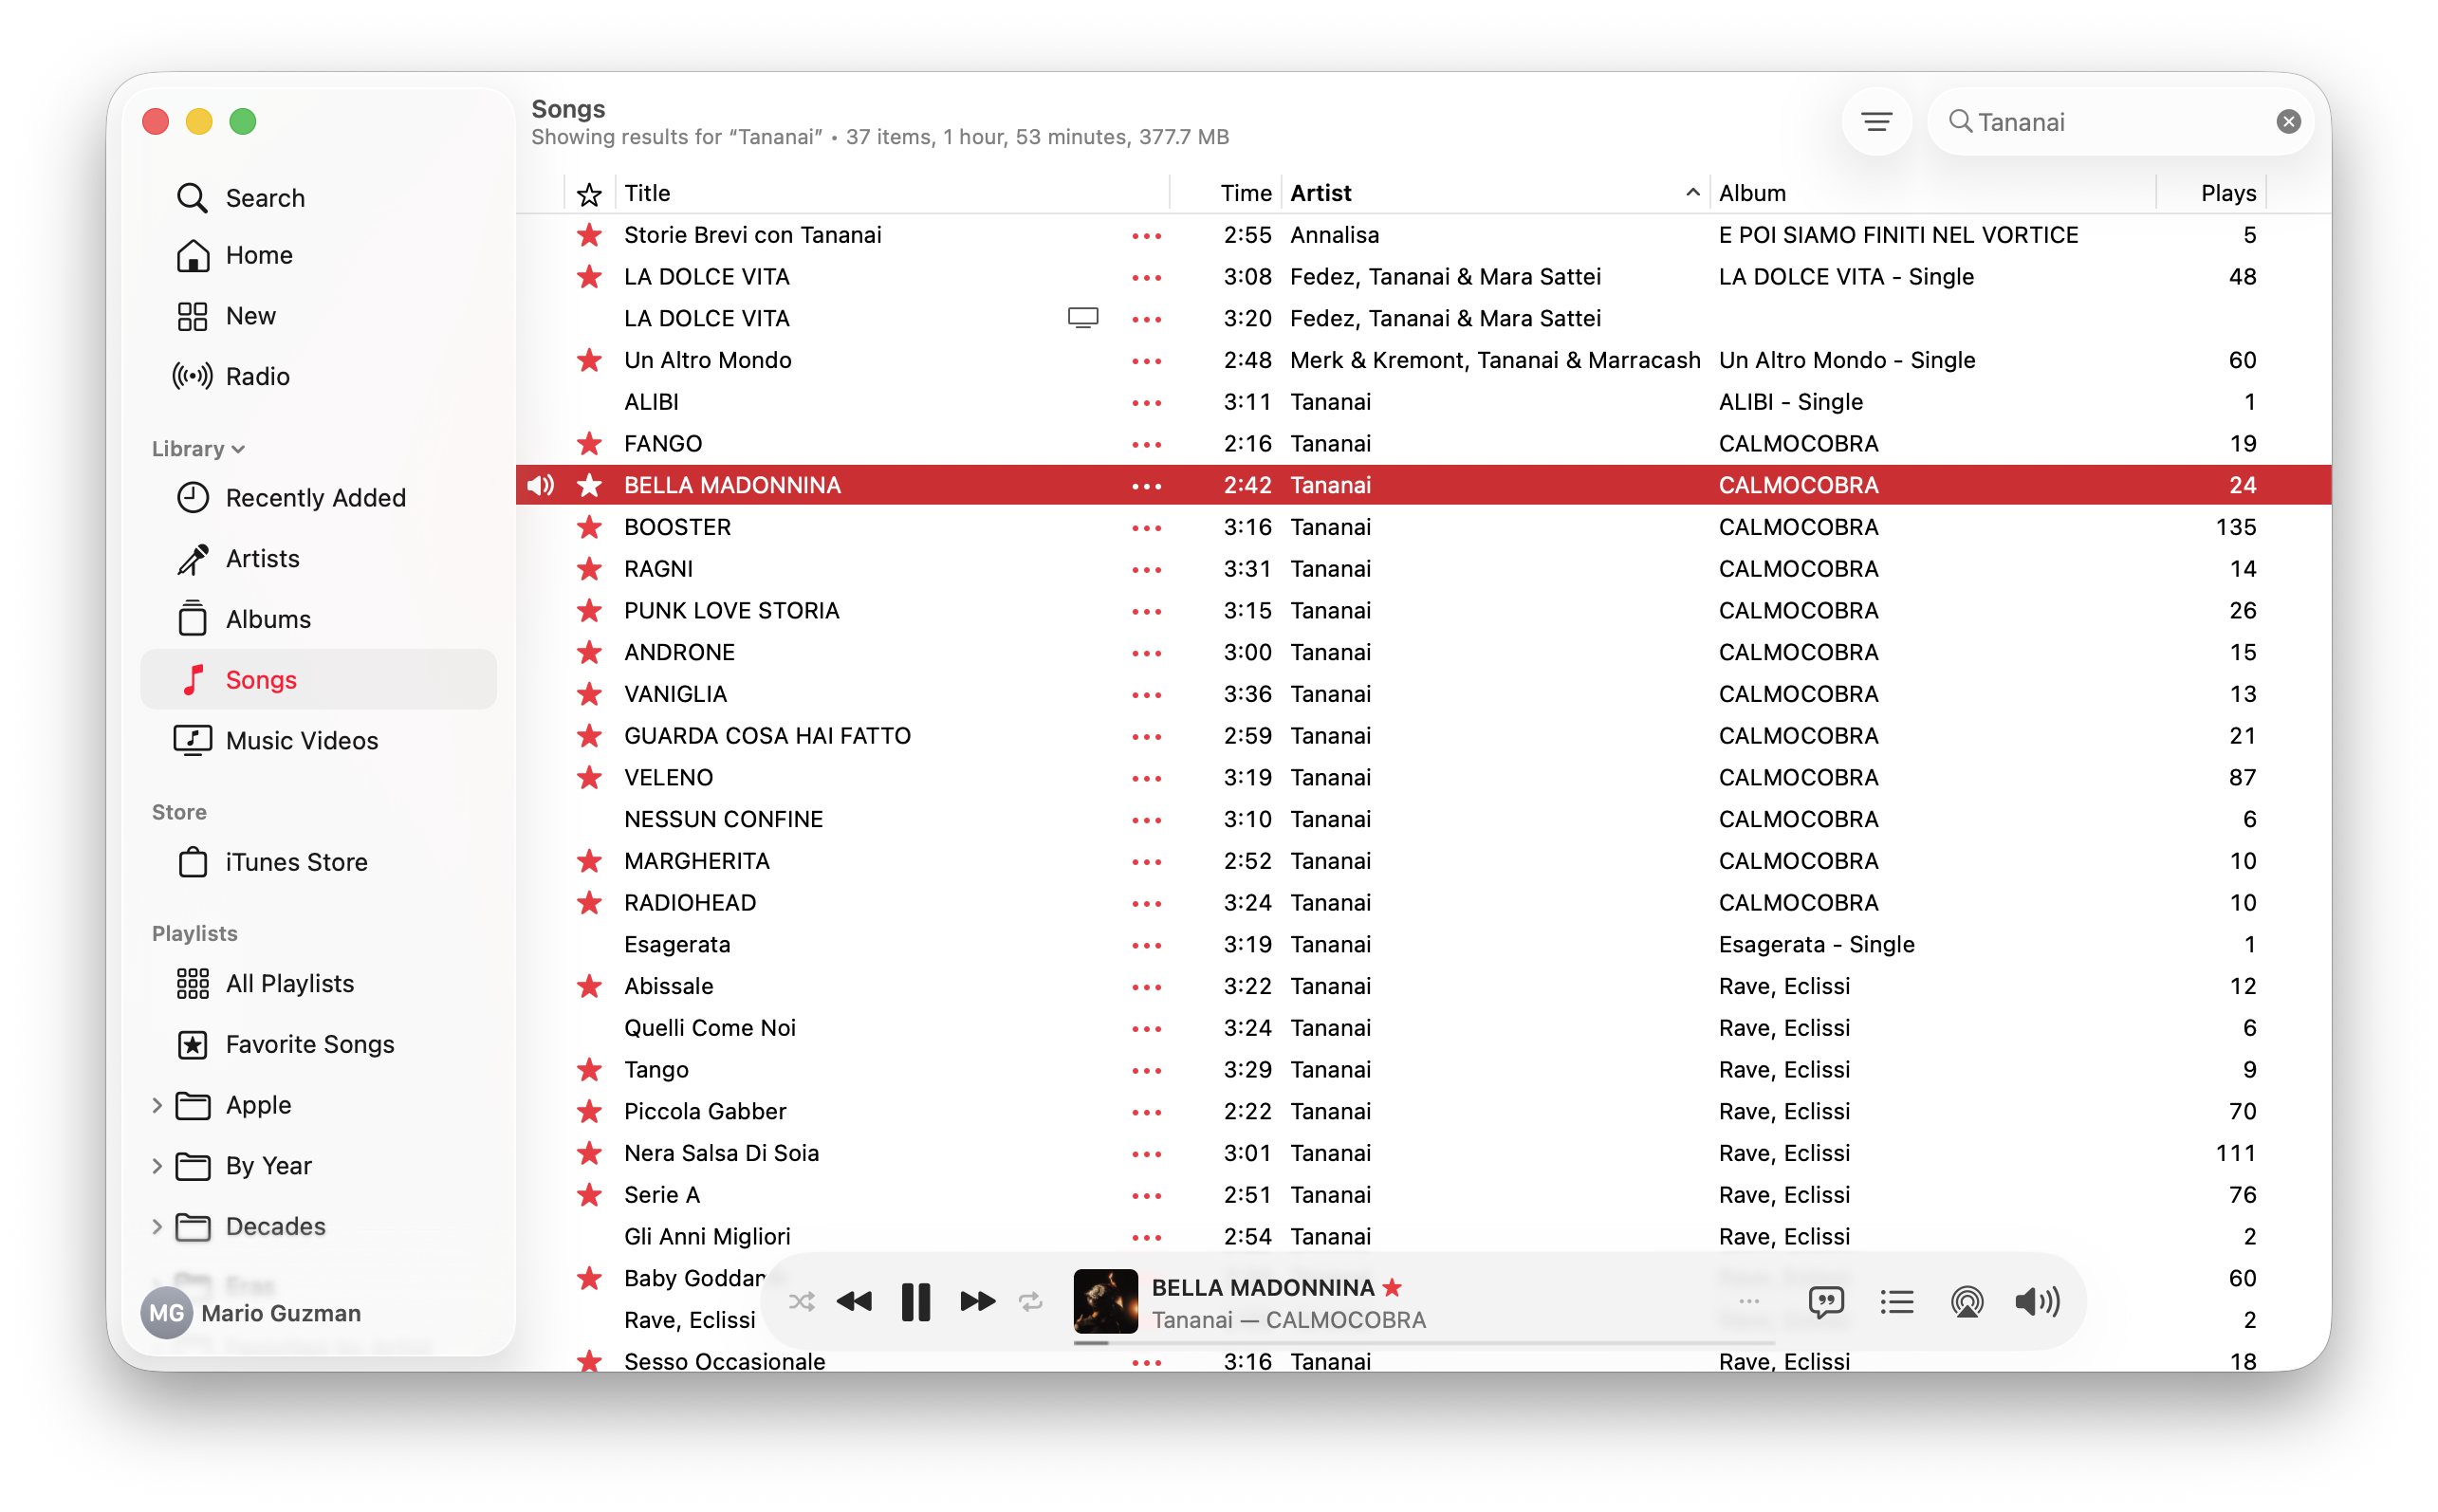Pause the current song
This screenshot has width=2438, height=1512.
click(x=915, y=1301)
